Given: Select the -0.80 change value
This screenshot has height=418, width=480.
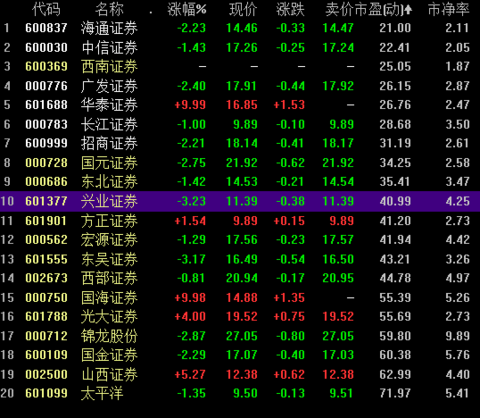Looking at the screenshot, I should click(x=290, y=336).
